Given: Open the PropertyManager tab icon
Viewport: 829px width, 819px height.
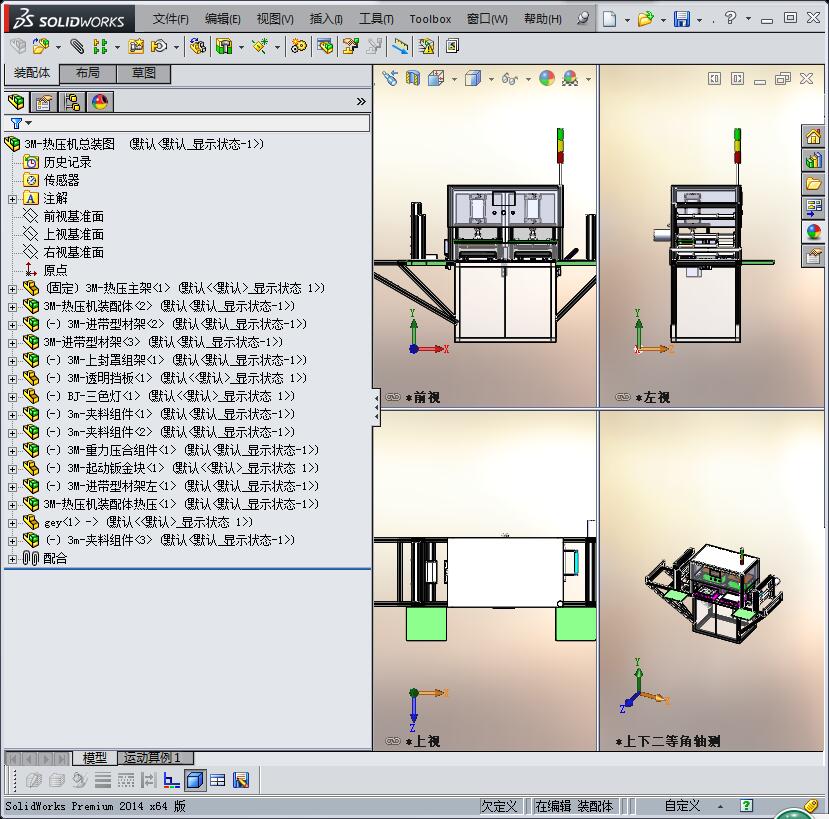Looking at the screenshot, I should tap(44, 102).
